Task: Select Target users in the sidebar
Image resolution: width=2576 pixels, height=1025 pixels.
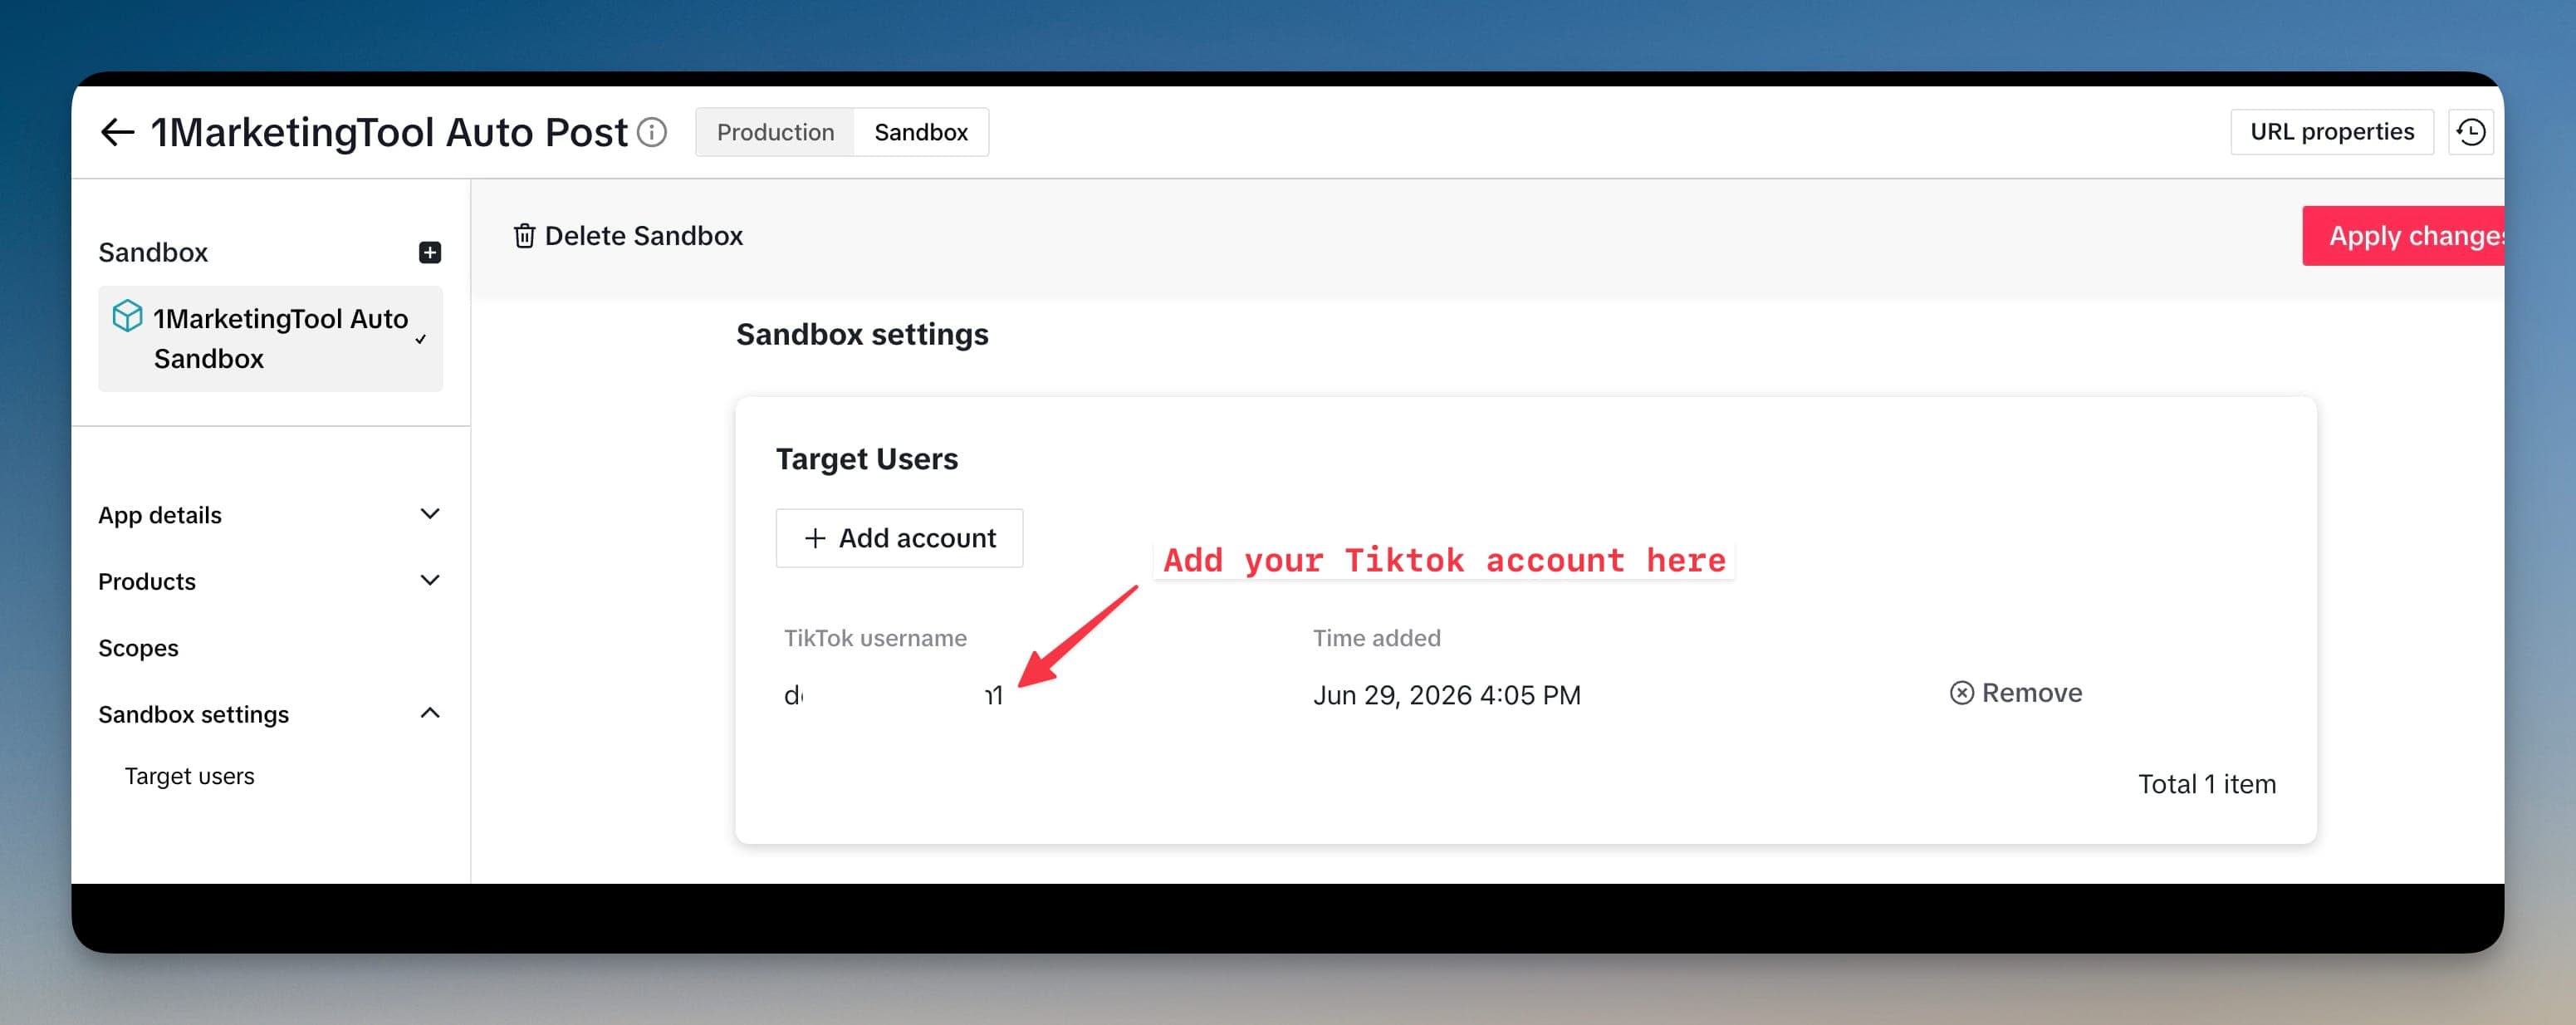Action: point(189,776)
